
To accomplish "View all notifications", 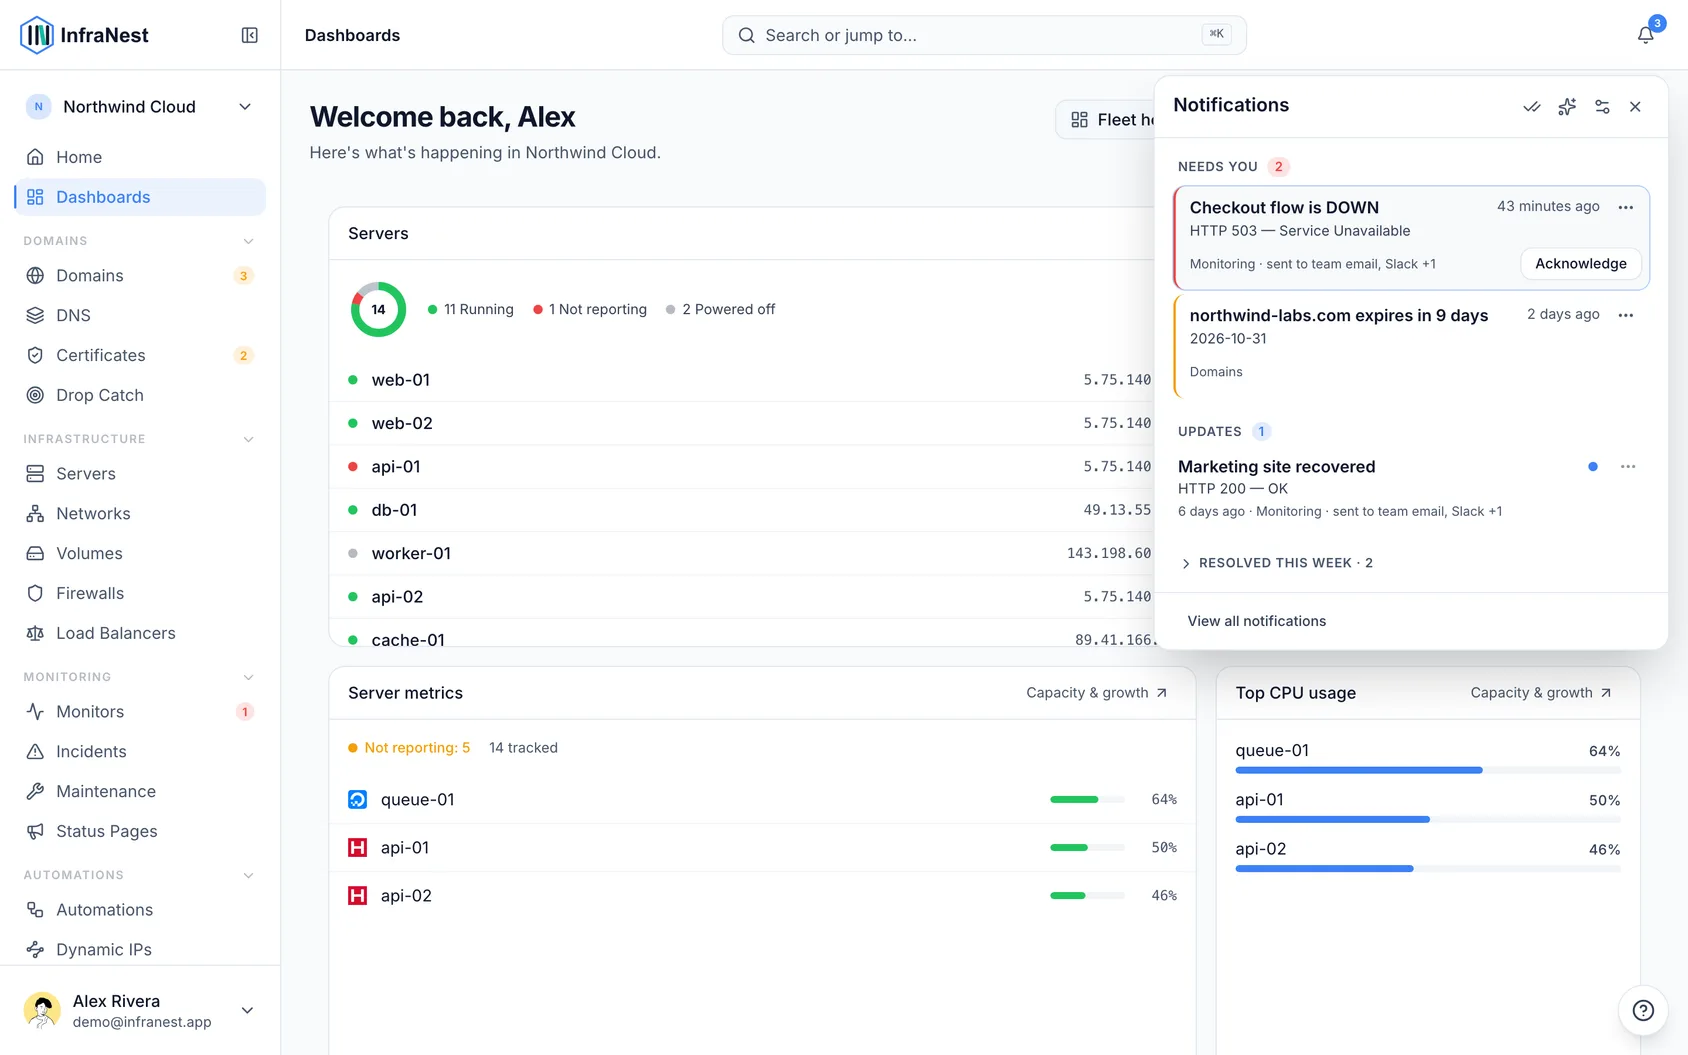I will (1257, 621).
